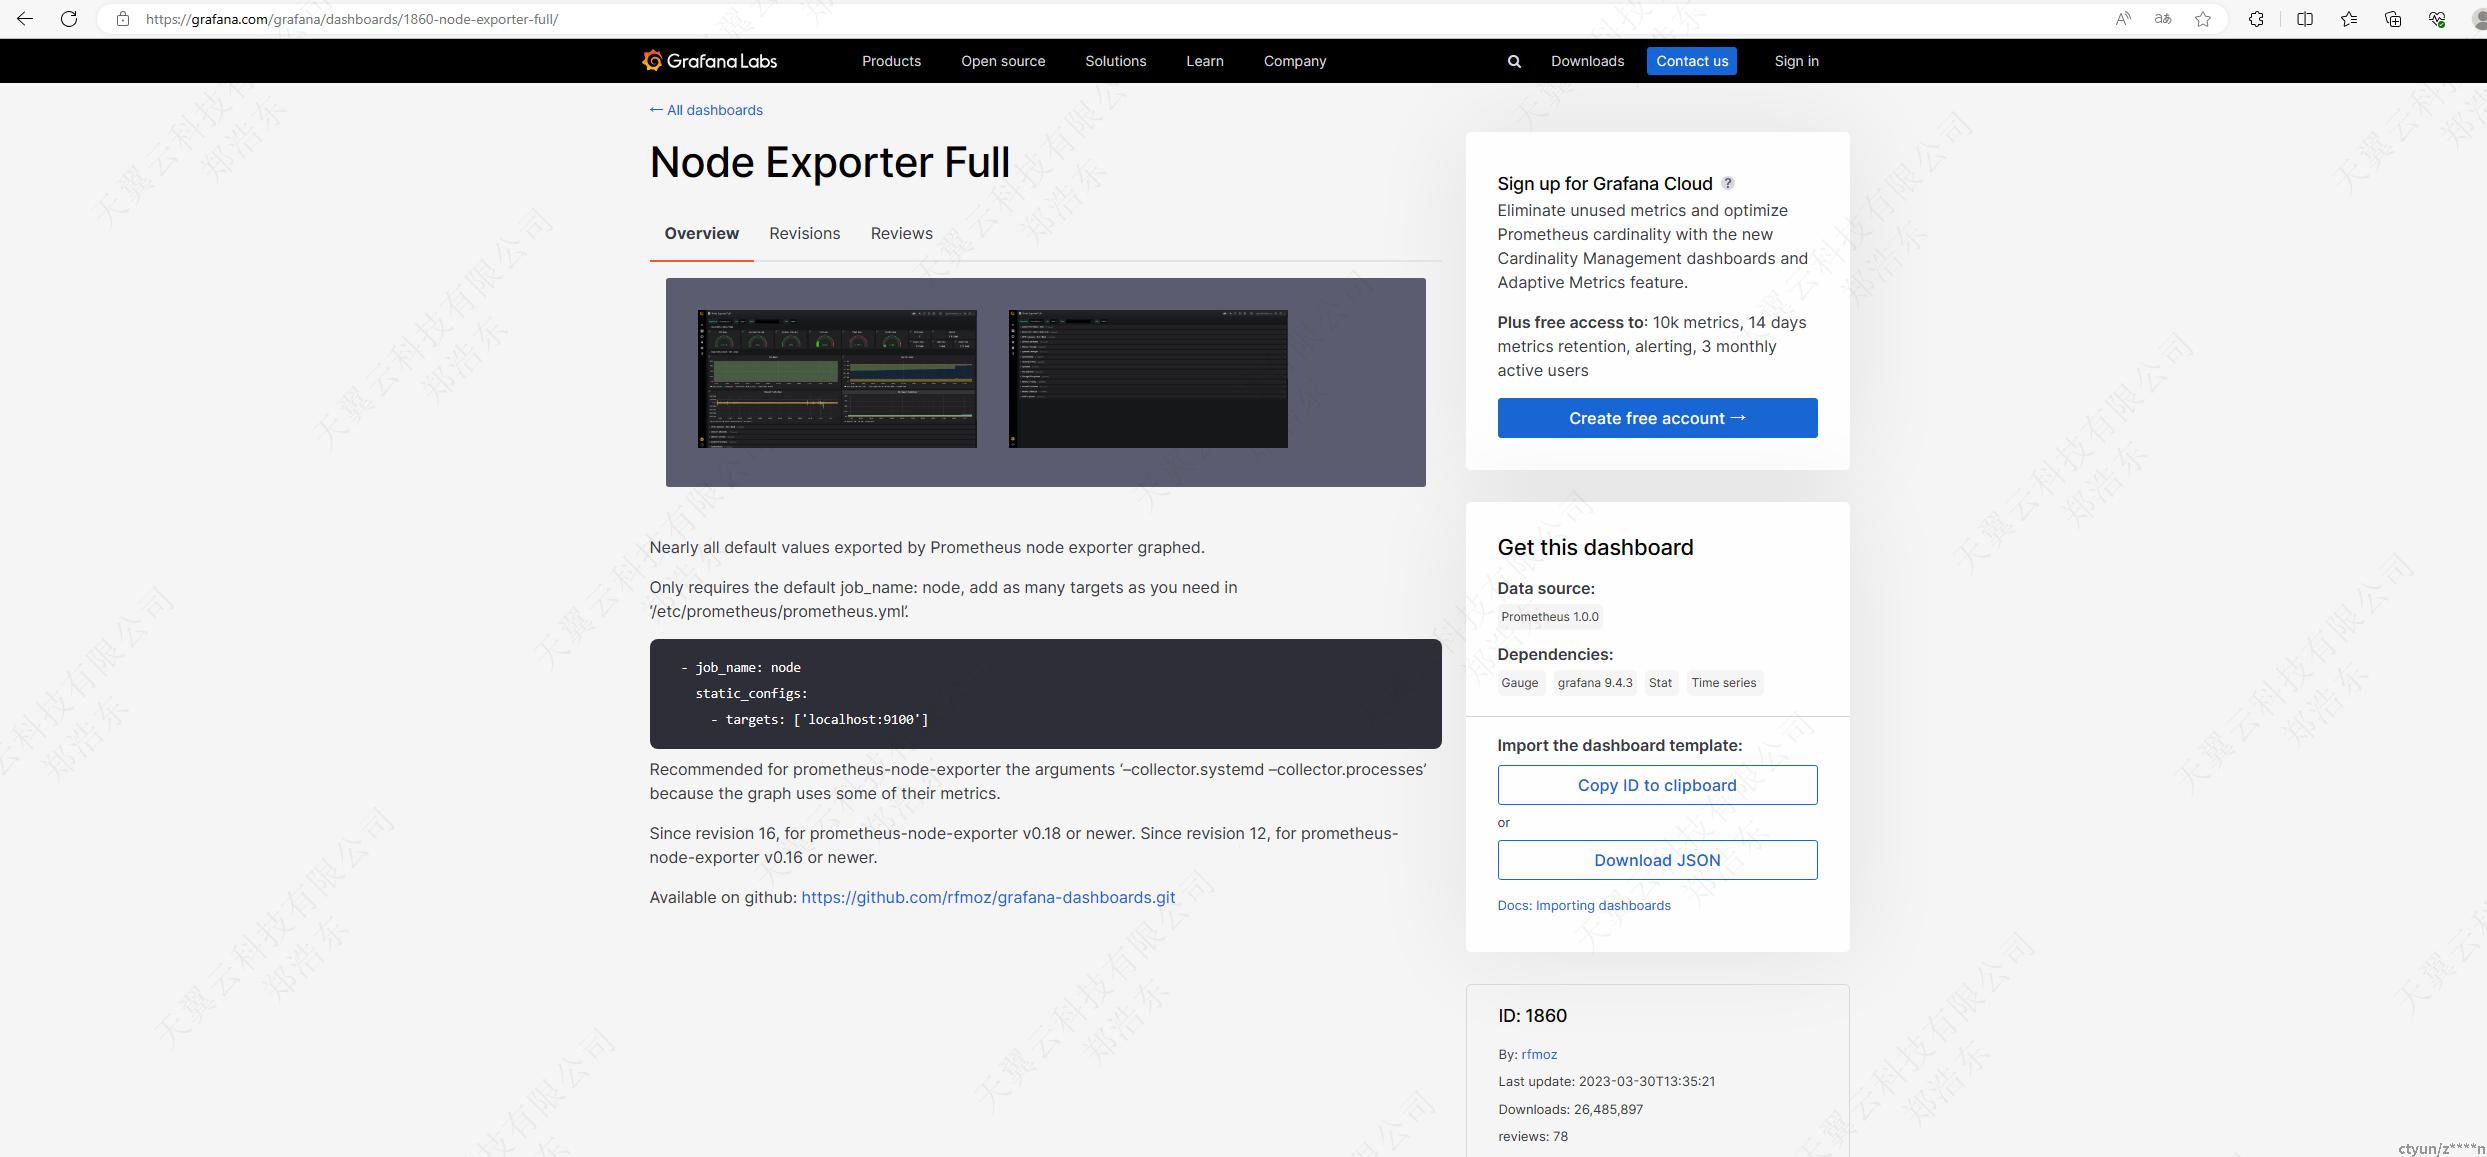
Task: Click the grafana 9.4.3 dependency tag
Action: coord(1594,683)
